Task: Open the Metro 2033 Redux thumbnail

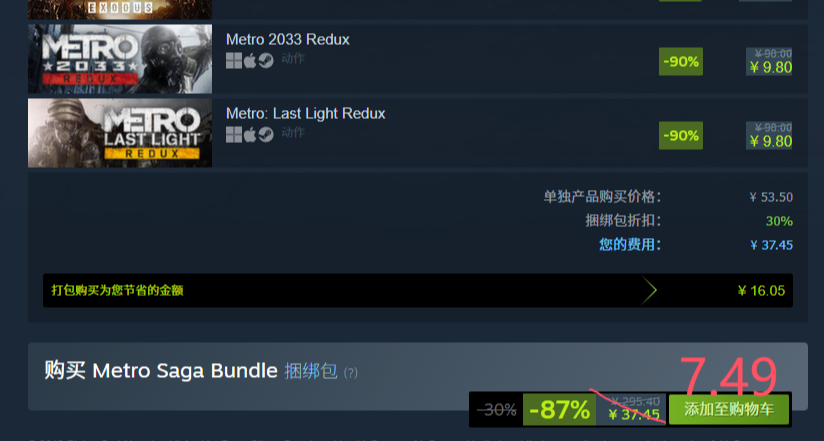Action: pos(120,59)
